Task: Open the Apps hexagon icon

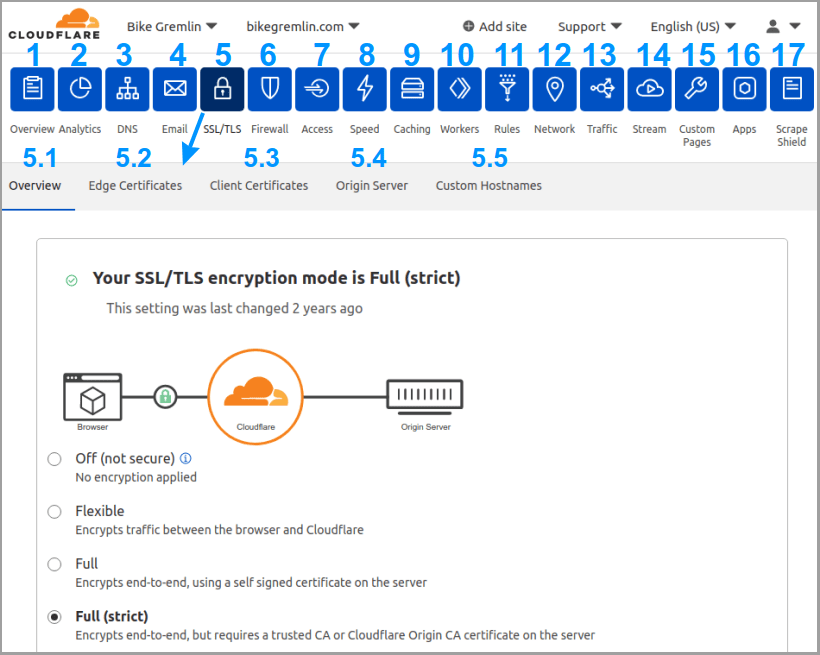Action: (745, 89)
